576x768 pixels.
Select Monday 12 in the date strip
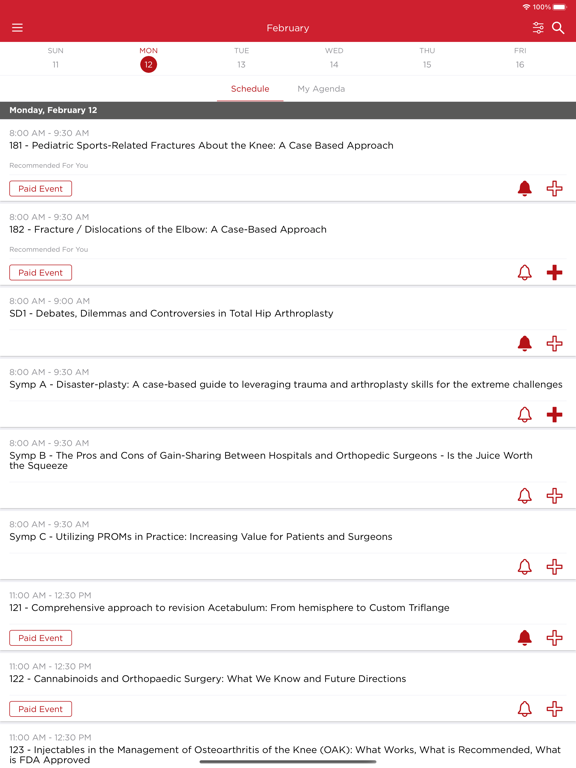tap(148, 59)
